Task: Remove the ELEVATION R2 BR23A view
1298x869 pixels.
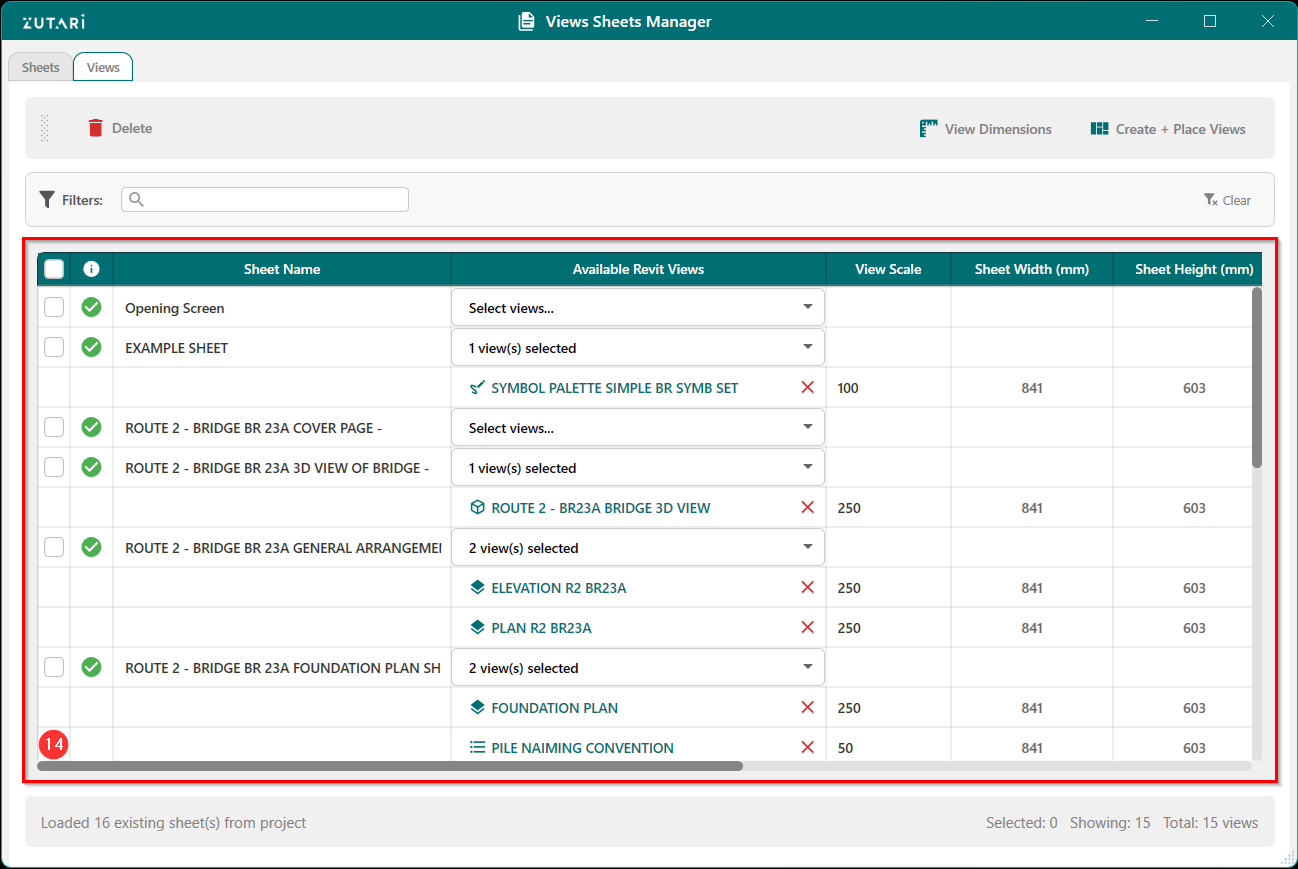Action: pyautogui.click(x=807, y=588)
